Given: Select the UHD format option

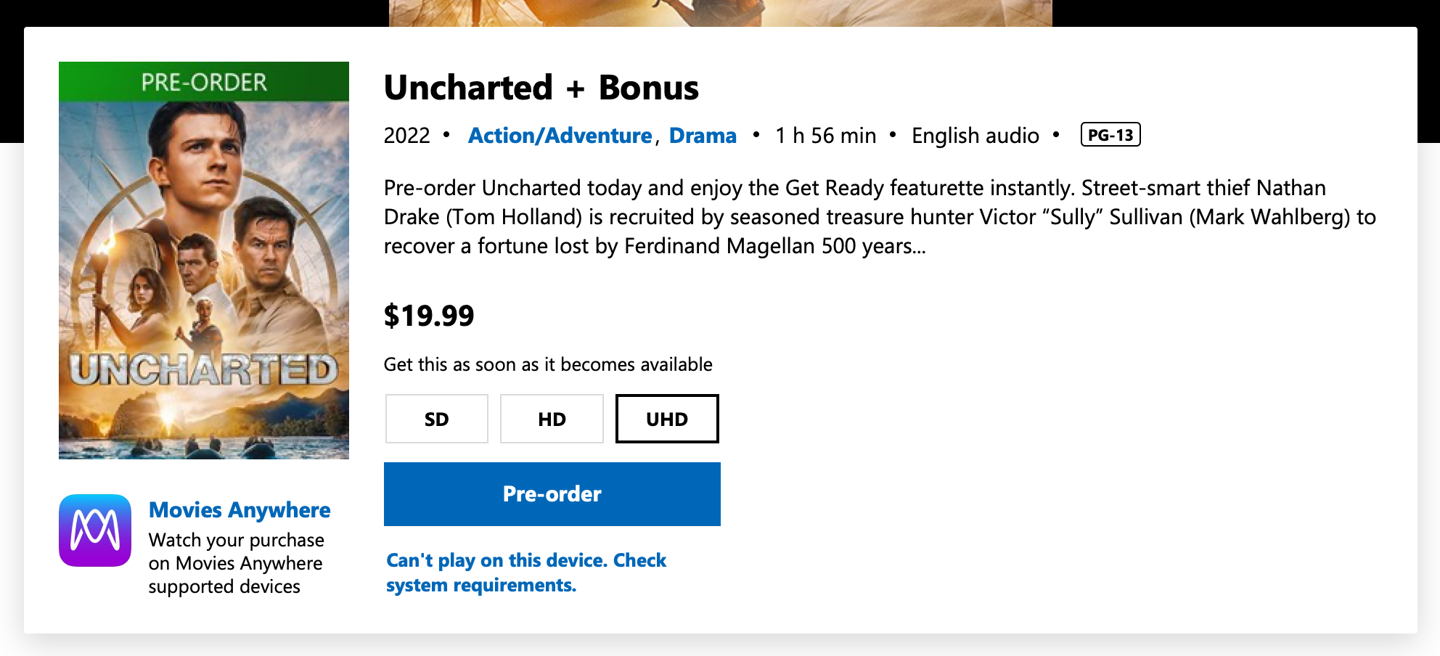Looking at the screenshot, I should click(x=667, y=419).
